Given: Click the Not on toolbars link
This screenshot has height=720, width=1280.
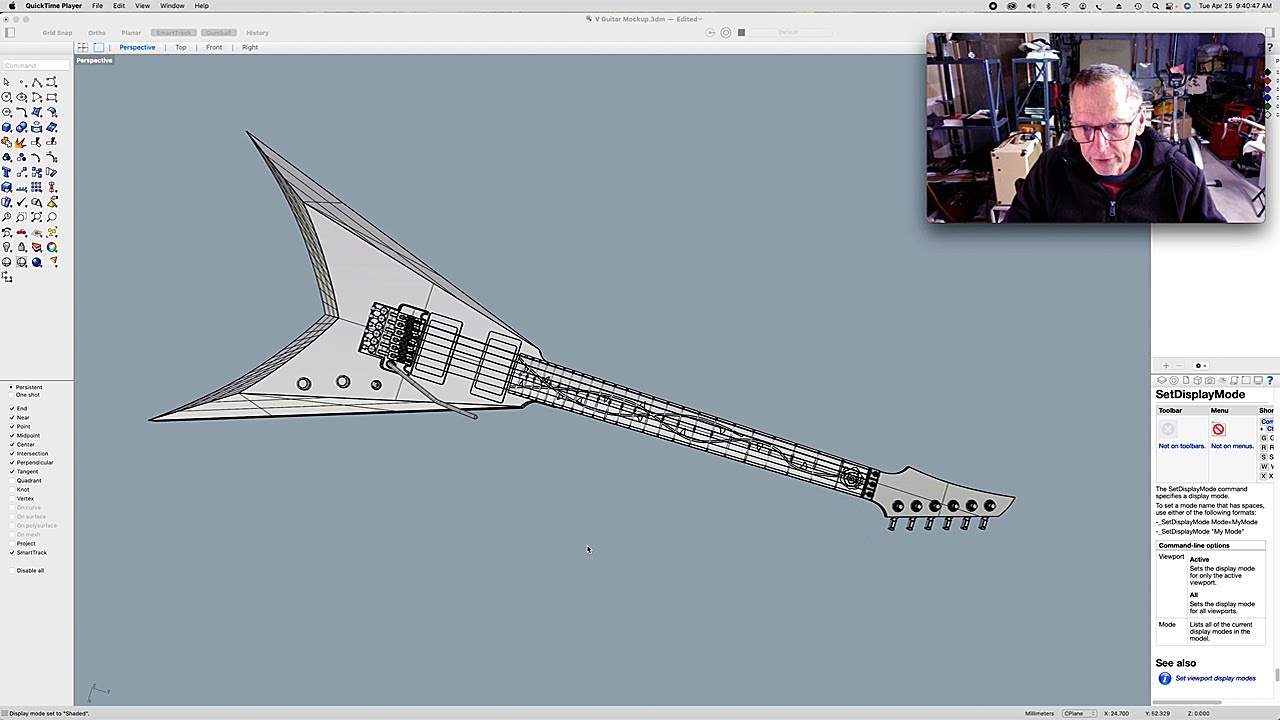Looking at the screenshot, I should 1181,446.
